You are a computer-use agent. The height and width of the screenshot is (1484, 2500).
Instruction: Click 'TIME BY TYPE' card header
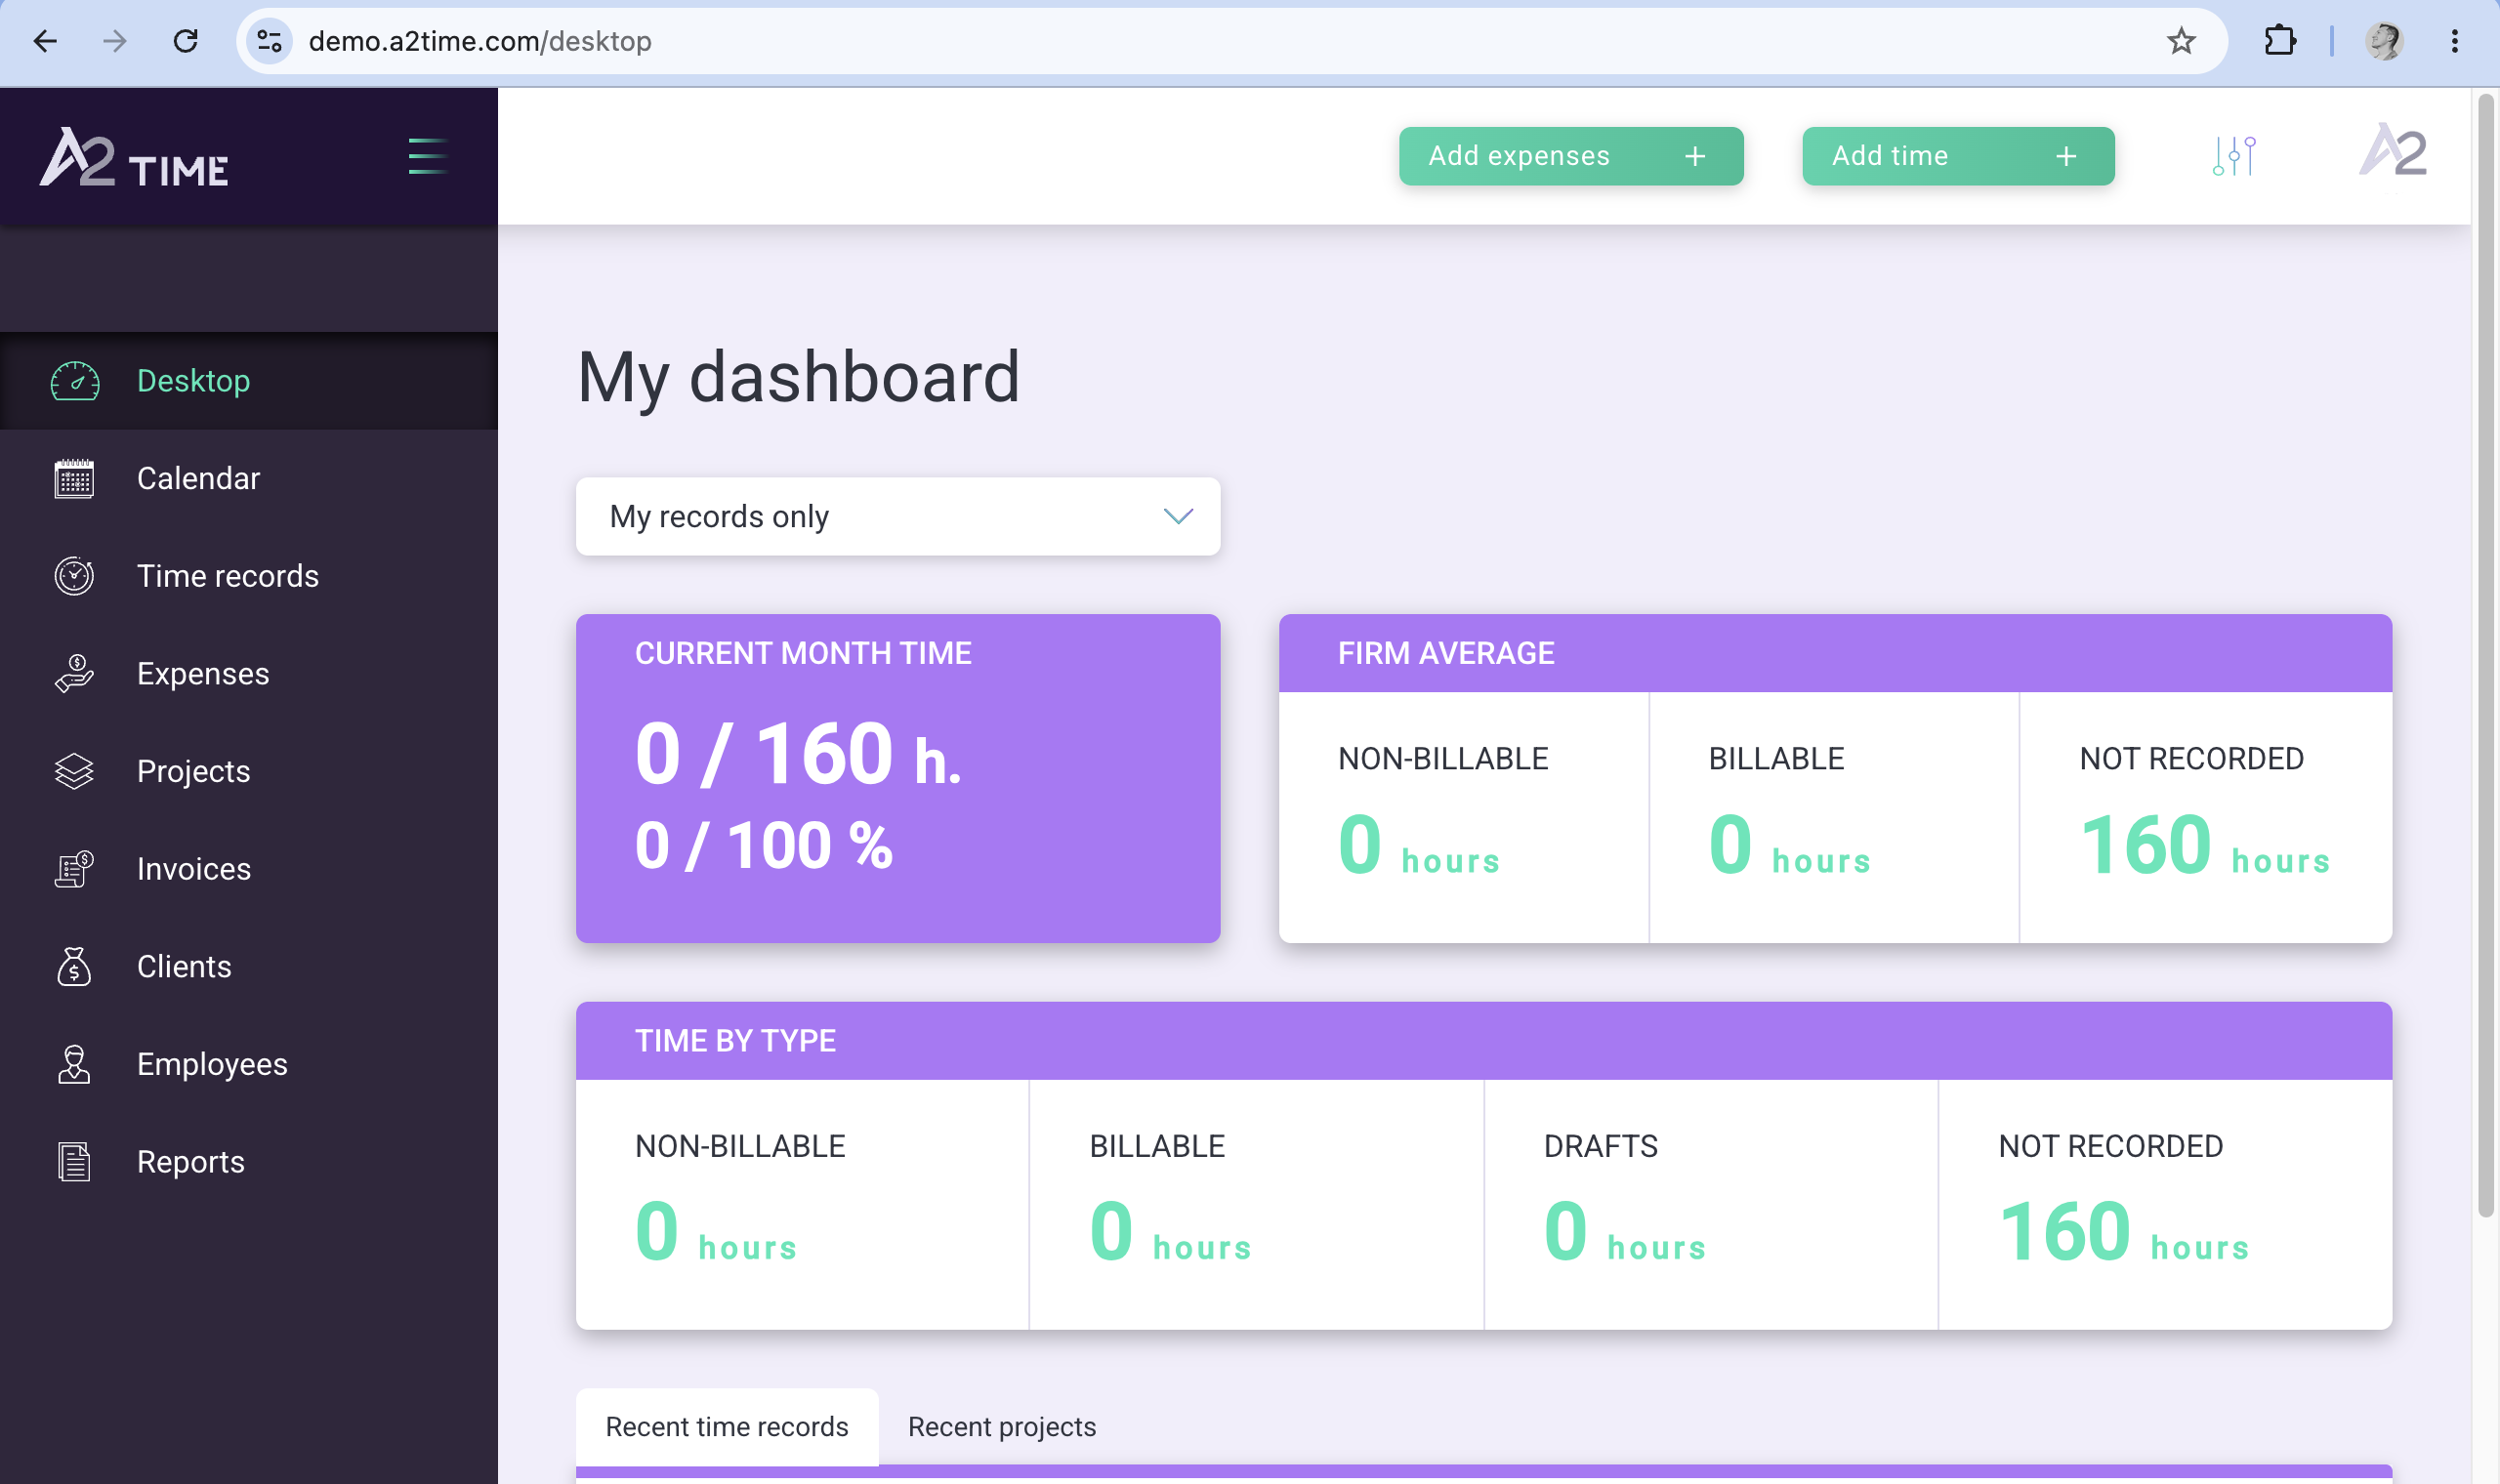(1484, 1040)
